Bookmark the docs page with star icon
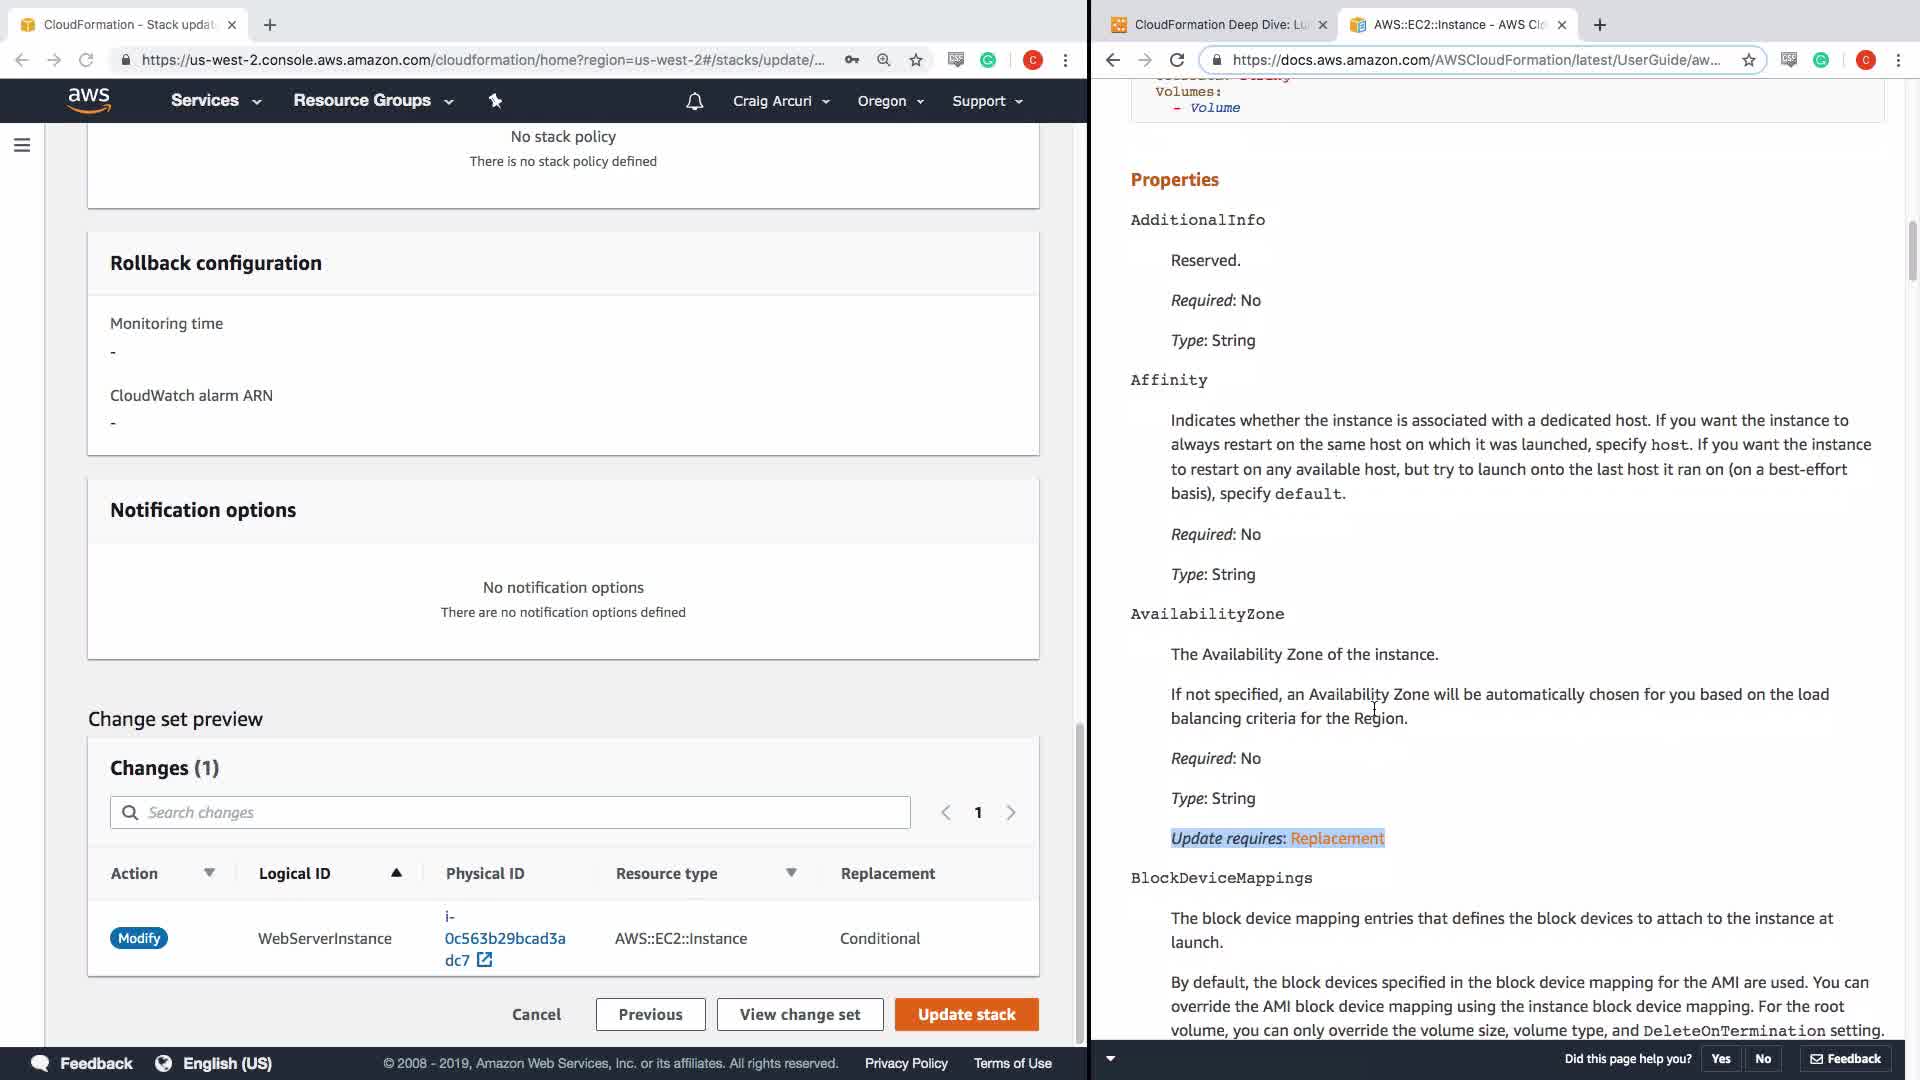The width and height of the screenshot is (1920, 1080). tap(1748, 60)
